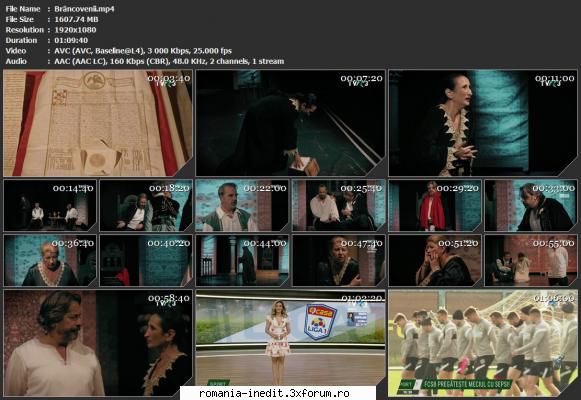This screenshot has width=581, height=400.
Task: Select the frame at 00:29:20
Action: click(435, 206)
